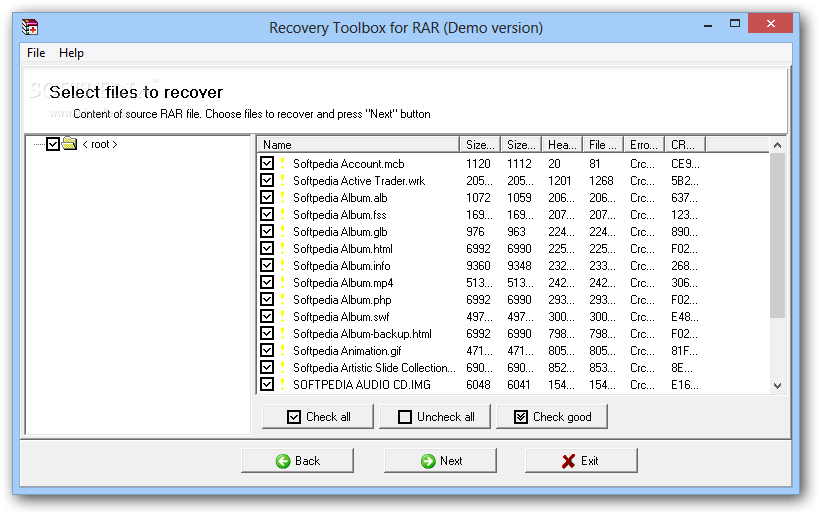Uncheck Softpedia Account.mcb checkbox
The height and width of the screenshot is (515, 820).
coord(267,164)
